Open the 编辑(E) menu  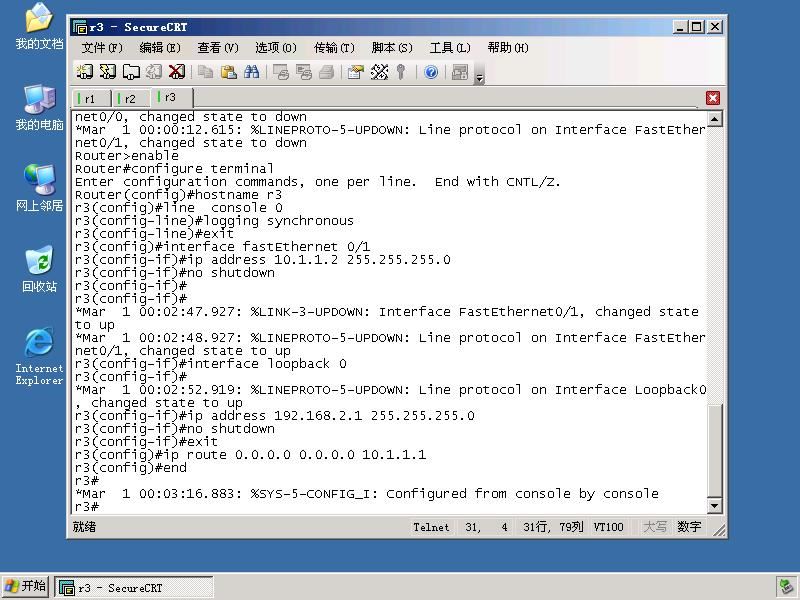click(x=160, y=48)
